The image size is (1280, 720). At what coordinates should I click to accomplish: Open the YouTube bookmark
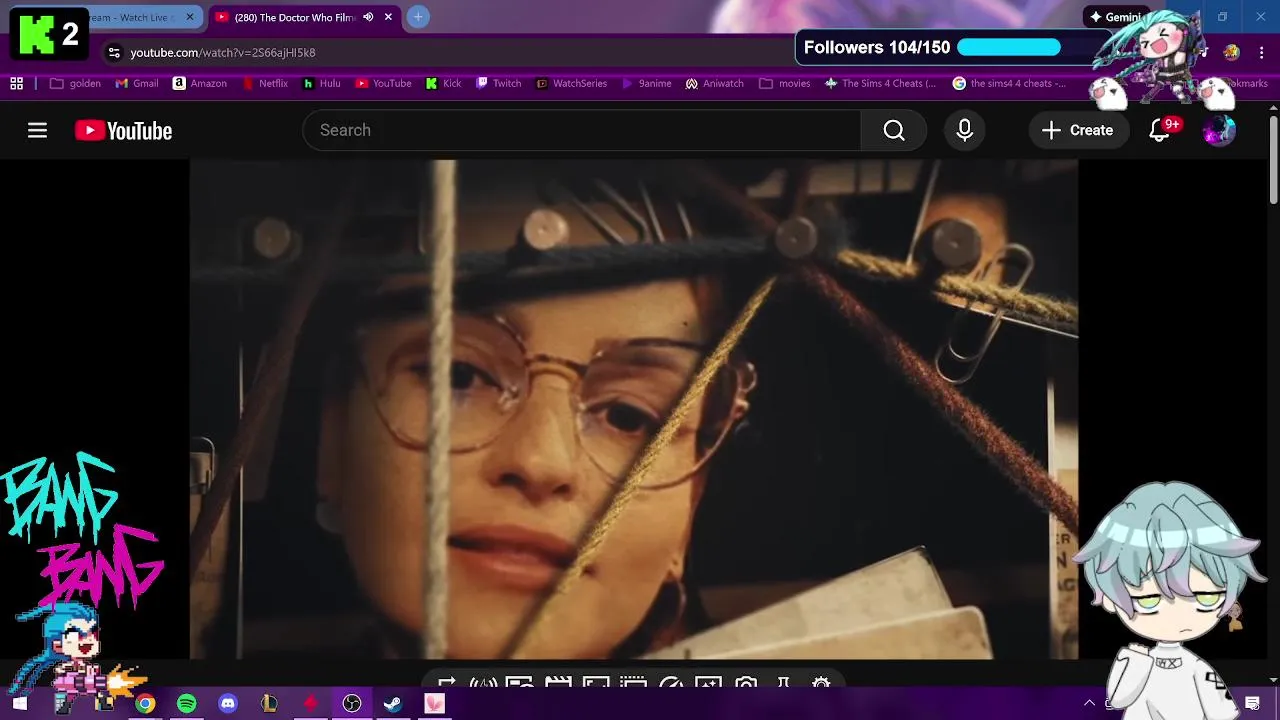383,83
